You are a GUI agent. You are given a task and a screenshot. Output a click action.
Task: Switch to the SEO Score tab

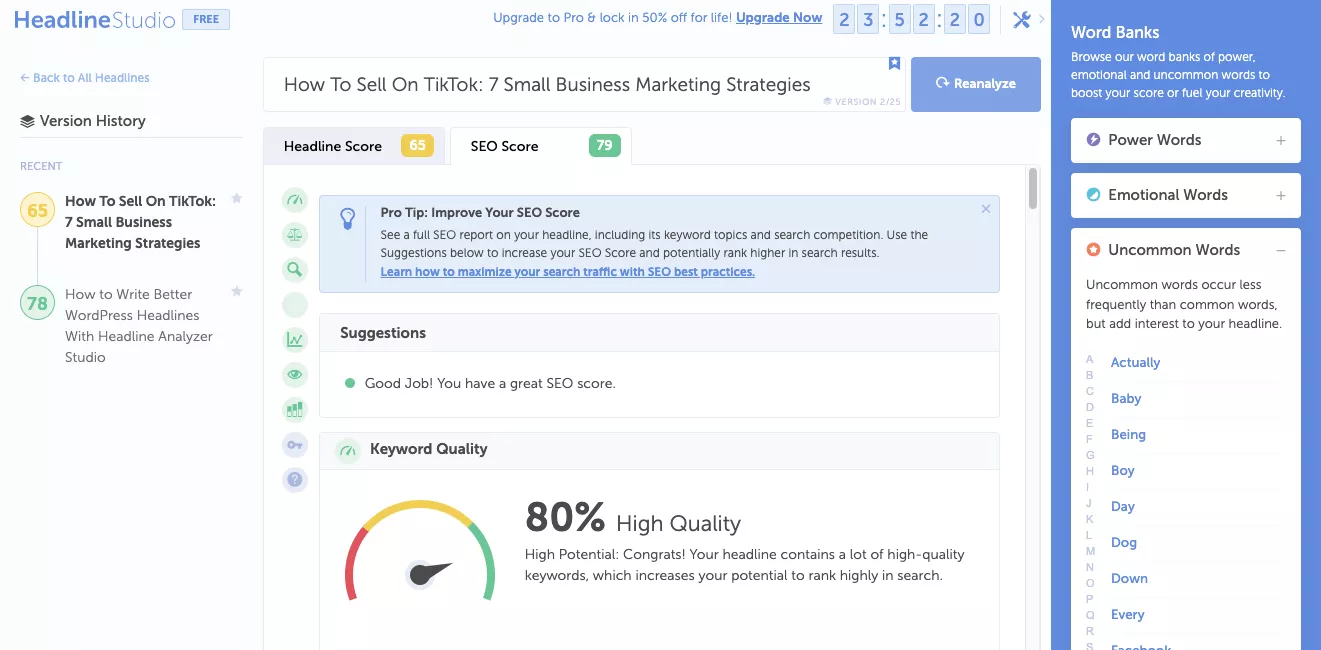541,146
